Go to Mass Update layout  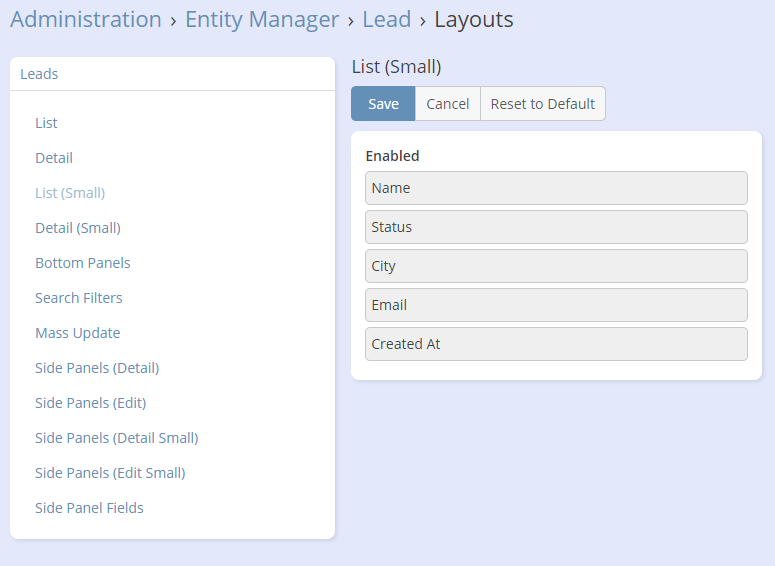click(x=78, y=333)
